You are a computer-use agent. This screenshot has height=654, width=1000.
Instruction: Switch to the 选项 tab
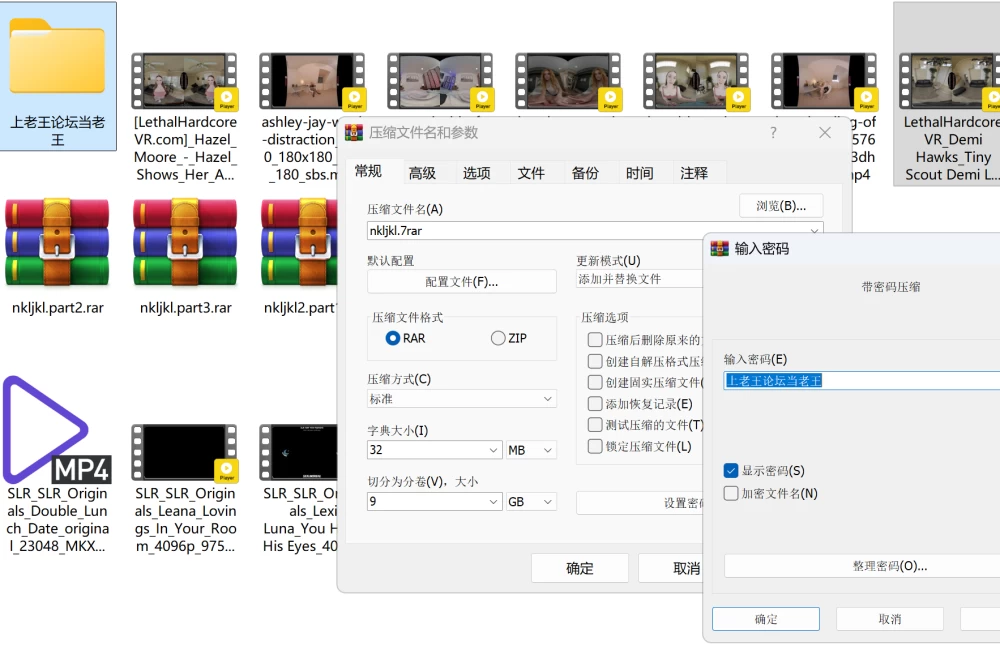[476, 173]
